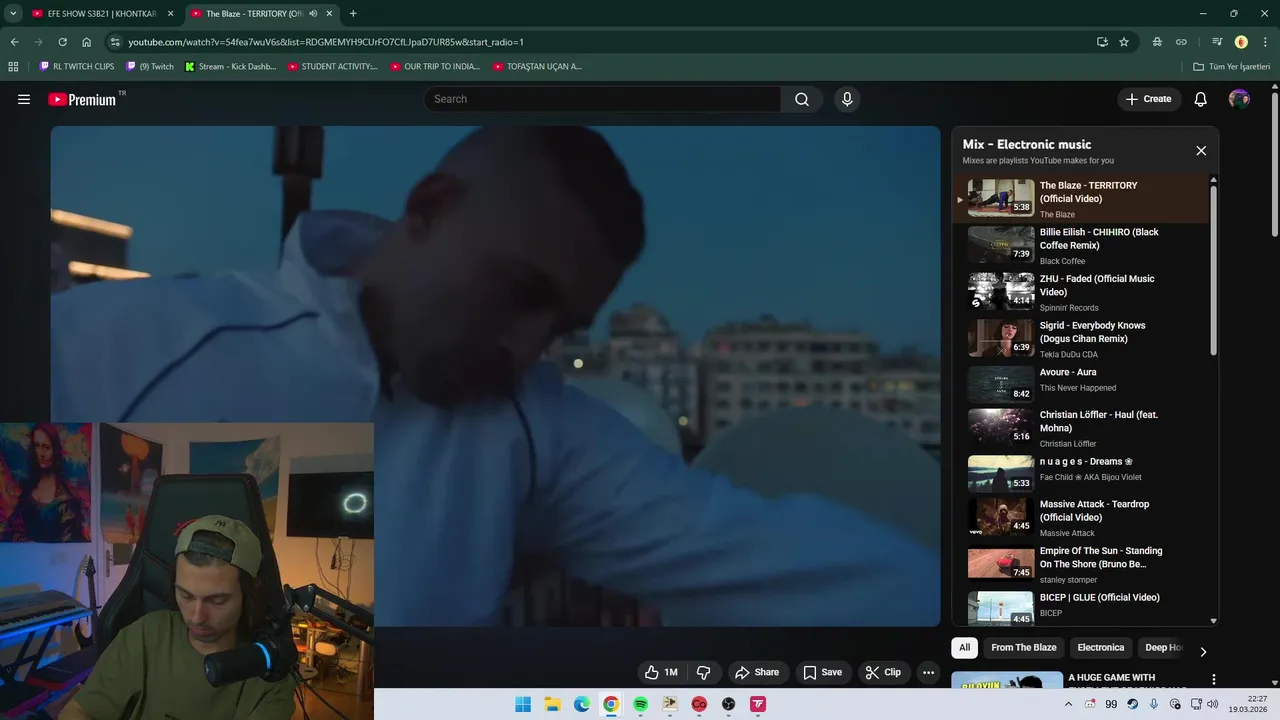Image resolution: width=1280 pixels, height=720 pixels.
Task: Open RL TWITCH CLIPS bookmark
Action: coord(77,67)
